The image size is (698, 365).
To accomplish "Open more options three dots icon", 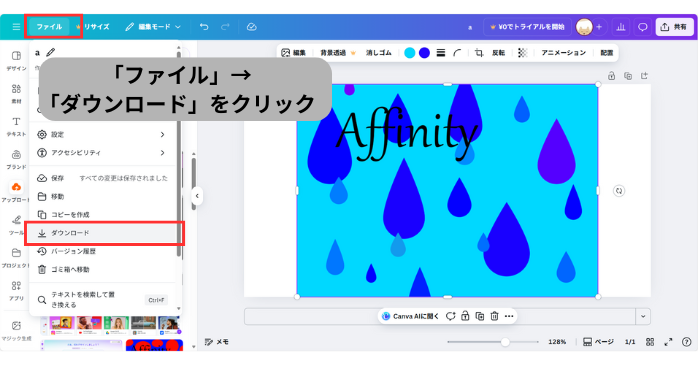I will pyautogui.click(x=509, y=316).
